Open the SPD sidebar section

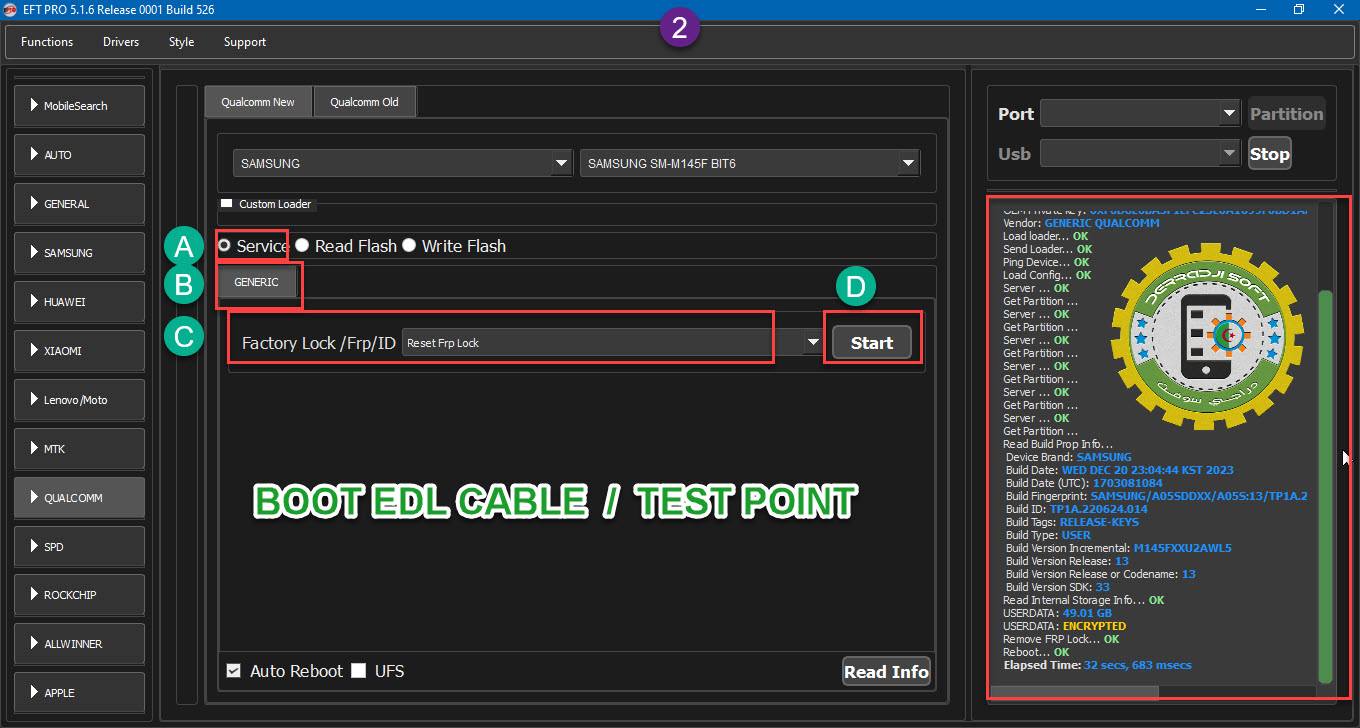point(79,547)
